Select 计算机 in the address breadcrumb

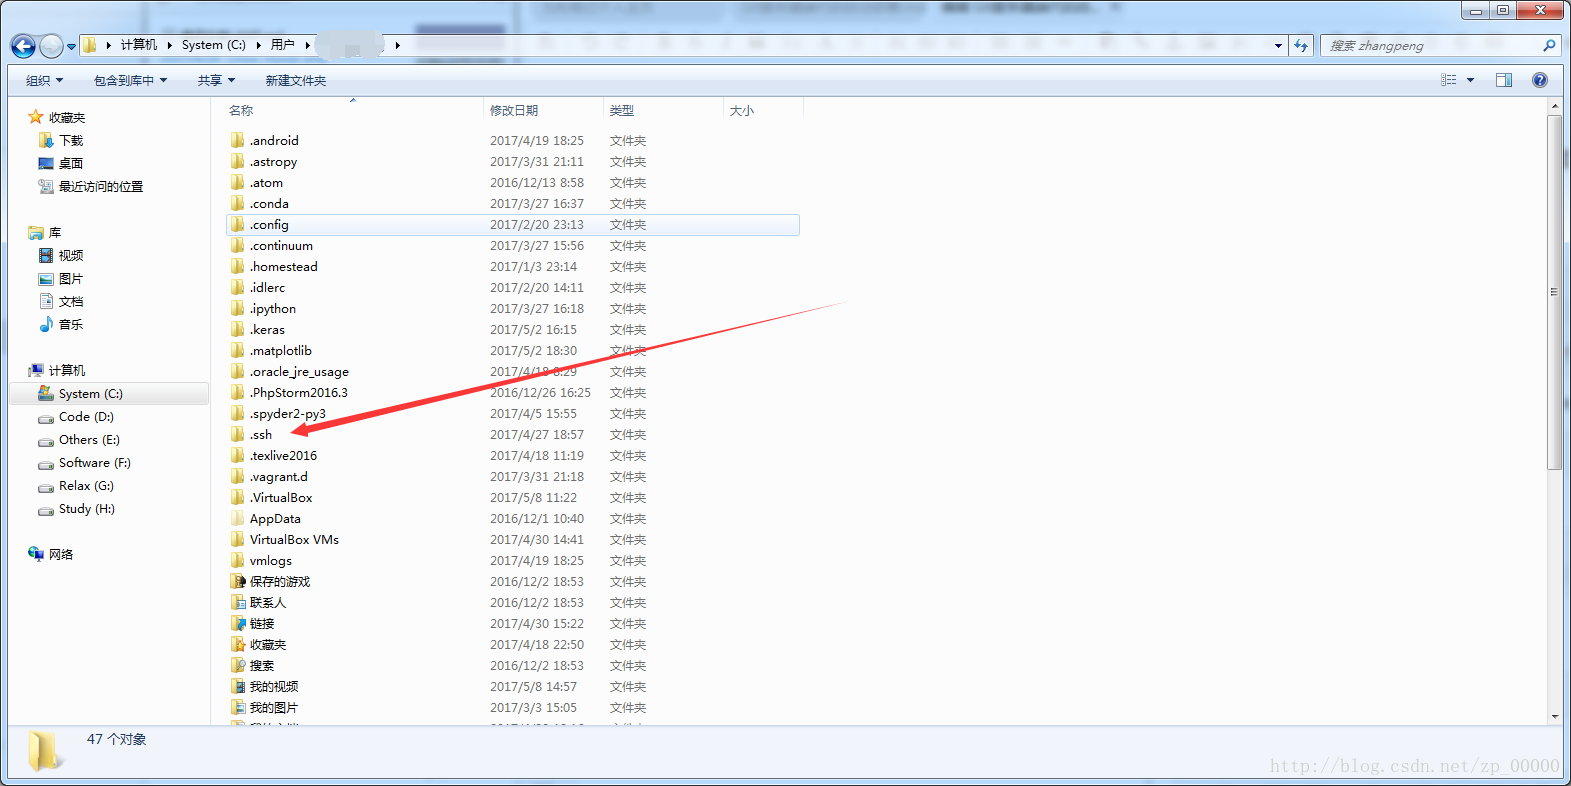coord(139,45)
